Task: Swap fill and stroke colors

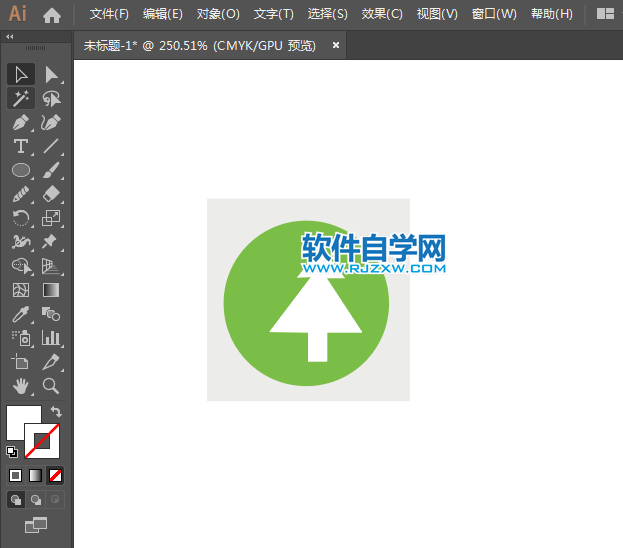Action: pyautogui.click(x=56, y=412)
